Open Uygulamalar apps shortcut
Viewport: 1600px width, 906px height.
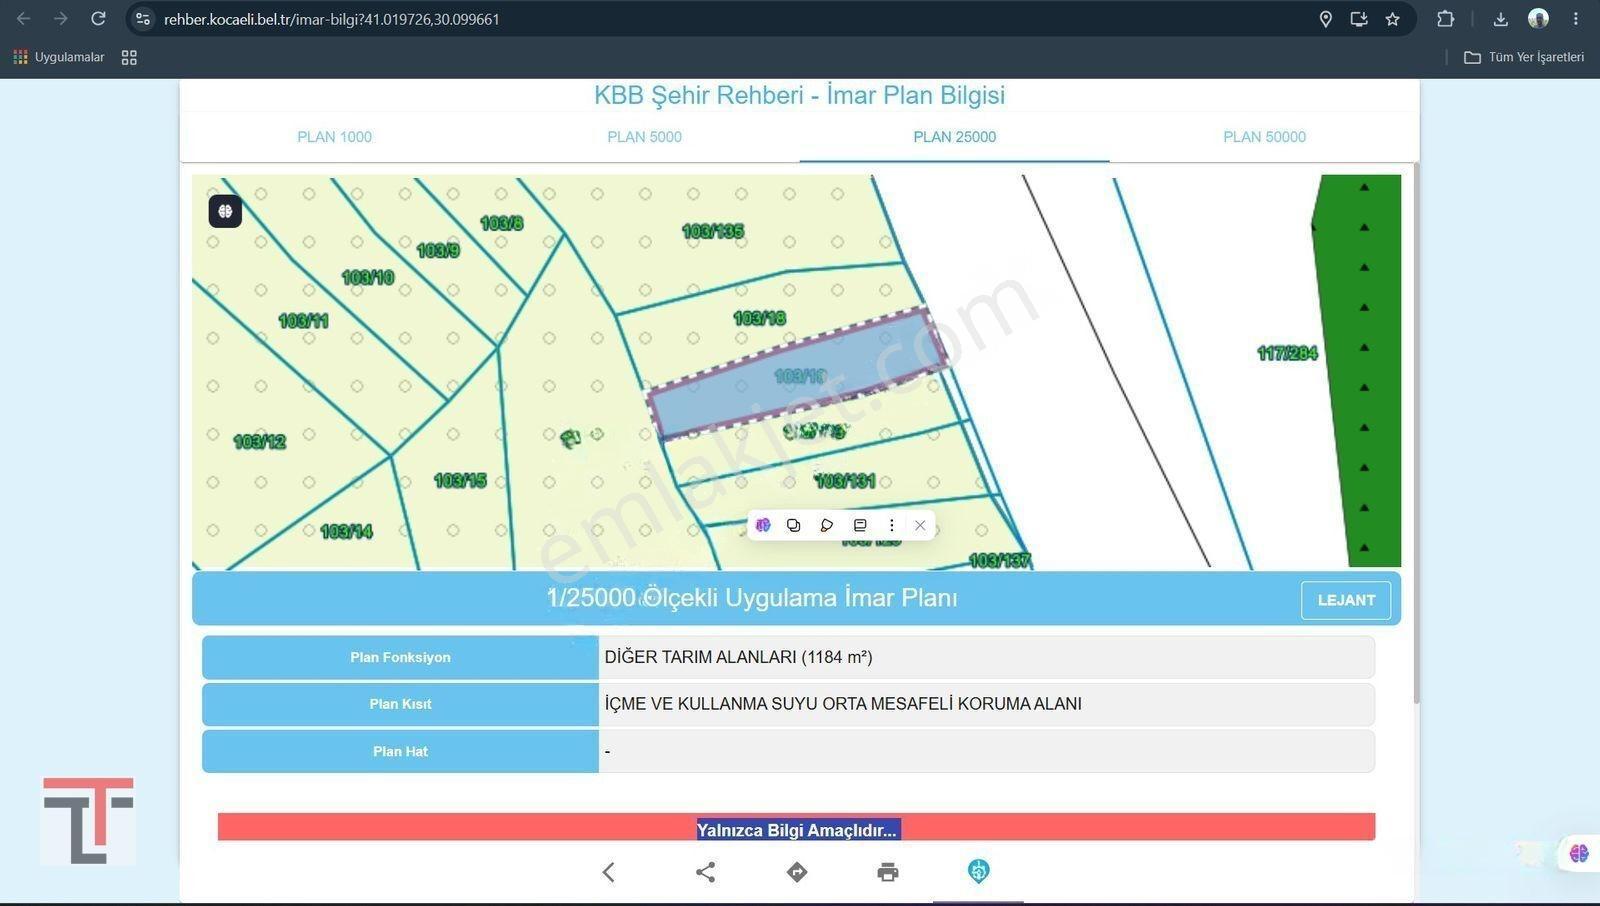(x=59, y=57)
